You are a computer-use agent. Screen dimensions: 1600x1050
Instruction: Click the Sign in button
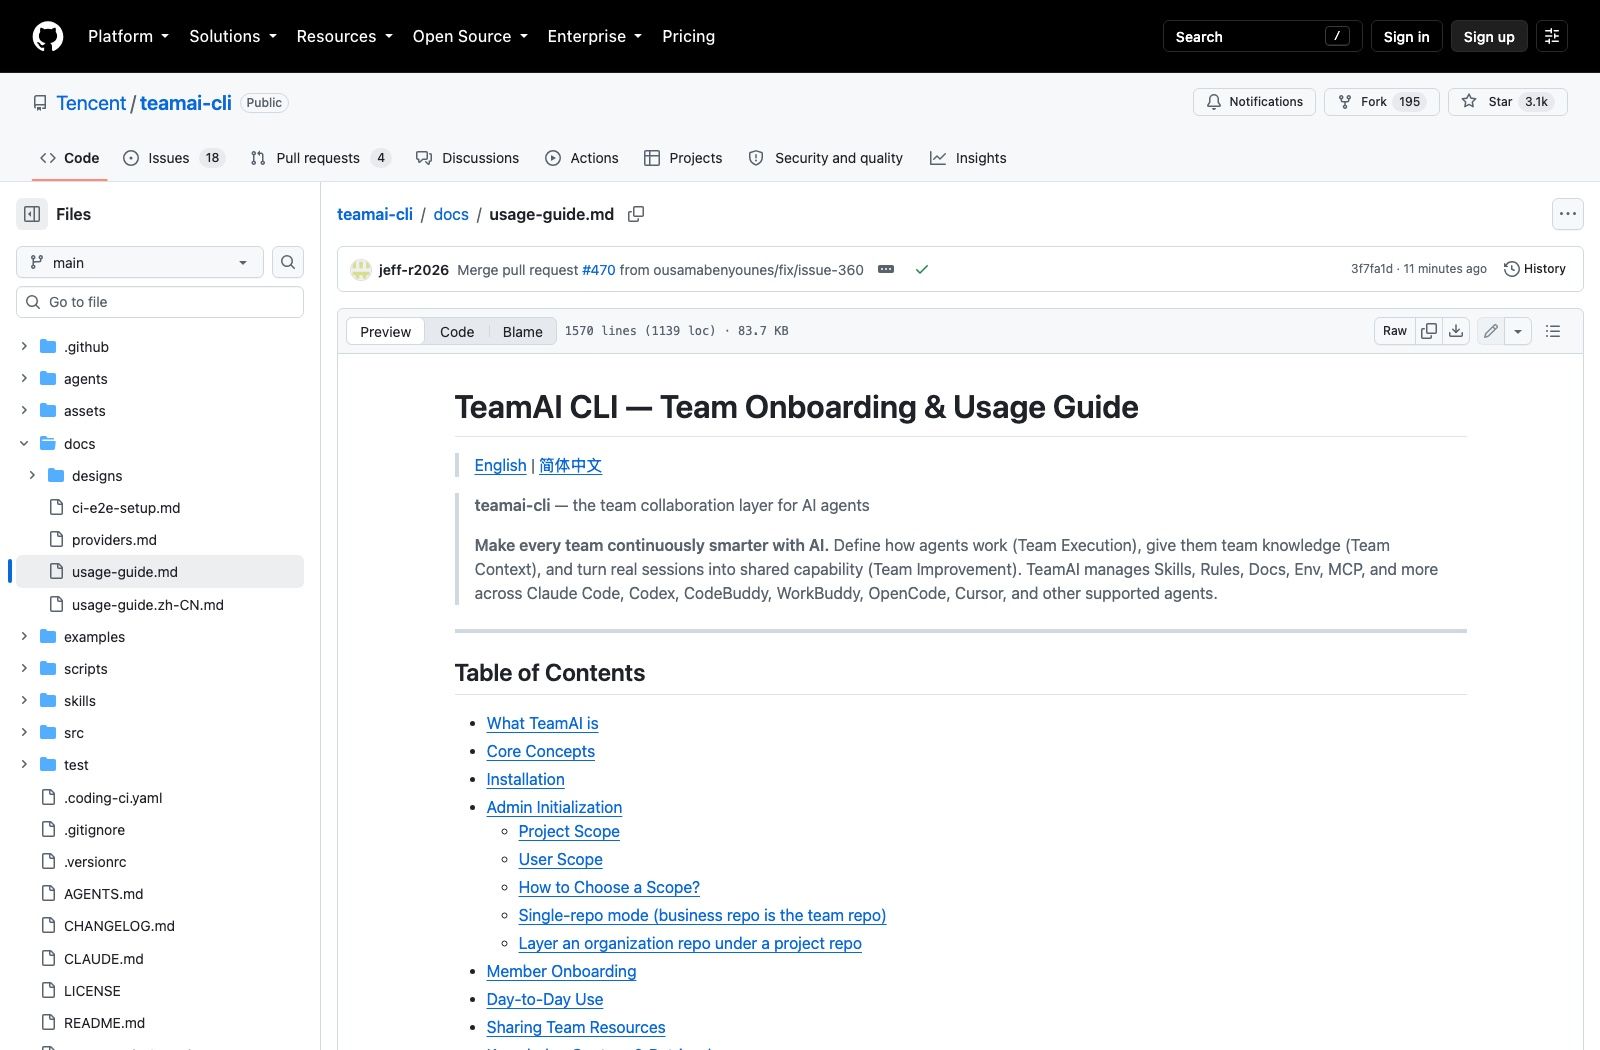tap(1406, 36)
